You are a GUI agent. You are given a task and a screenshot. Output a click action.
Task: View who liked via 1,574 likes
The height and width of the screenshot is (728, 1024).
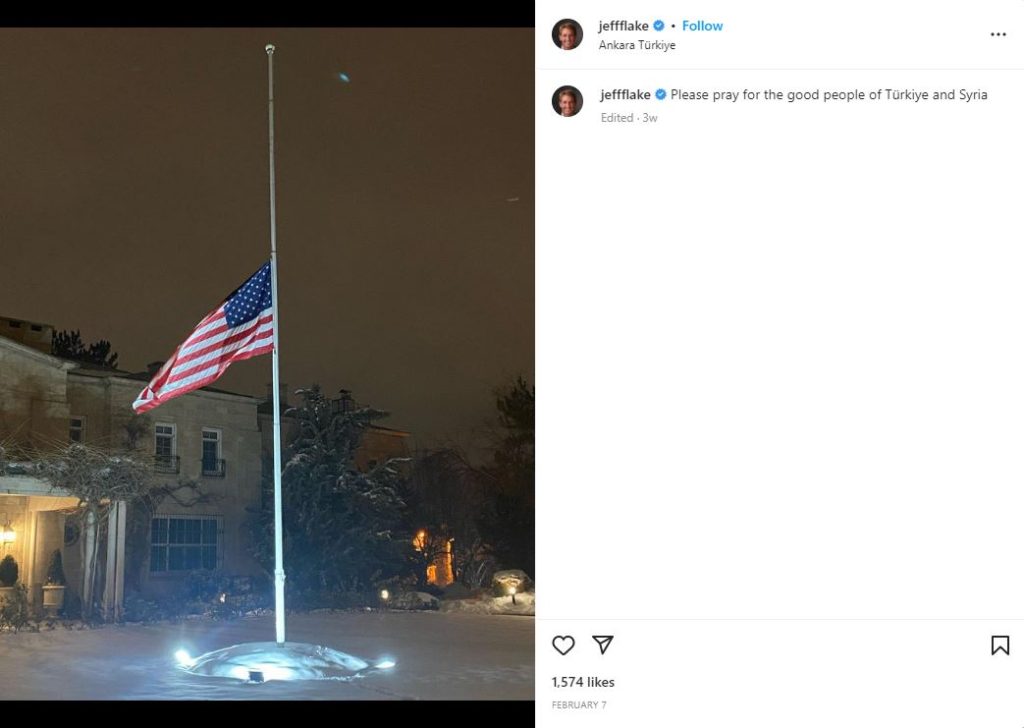tap(583, 682)
